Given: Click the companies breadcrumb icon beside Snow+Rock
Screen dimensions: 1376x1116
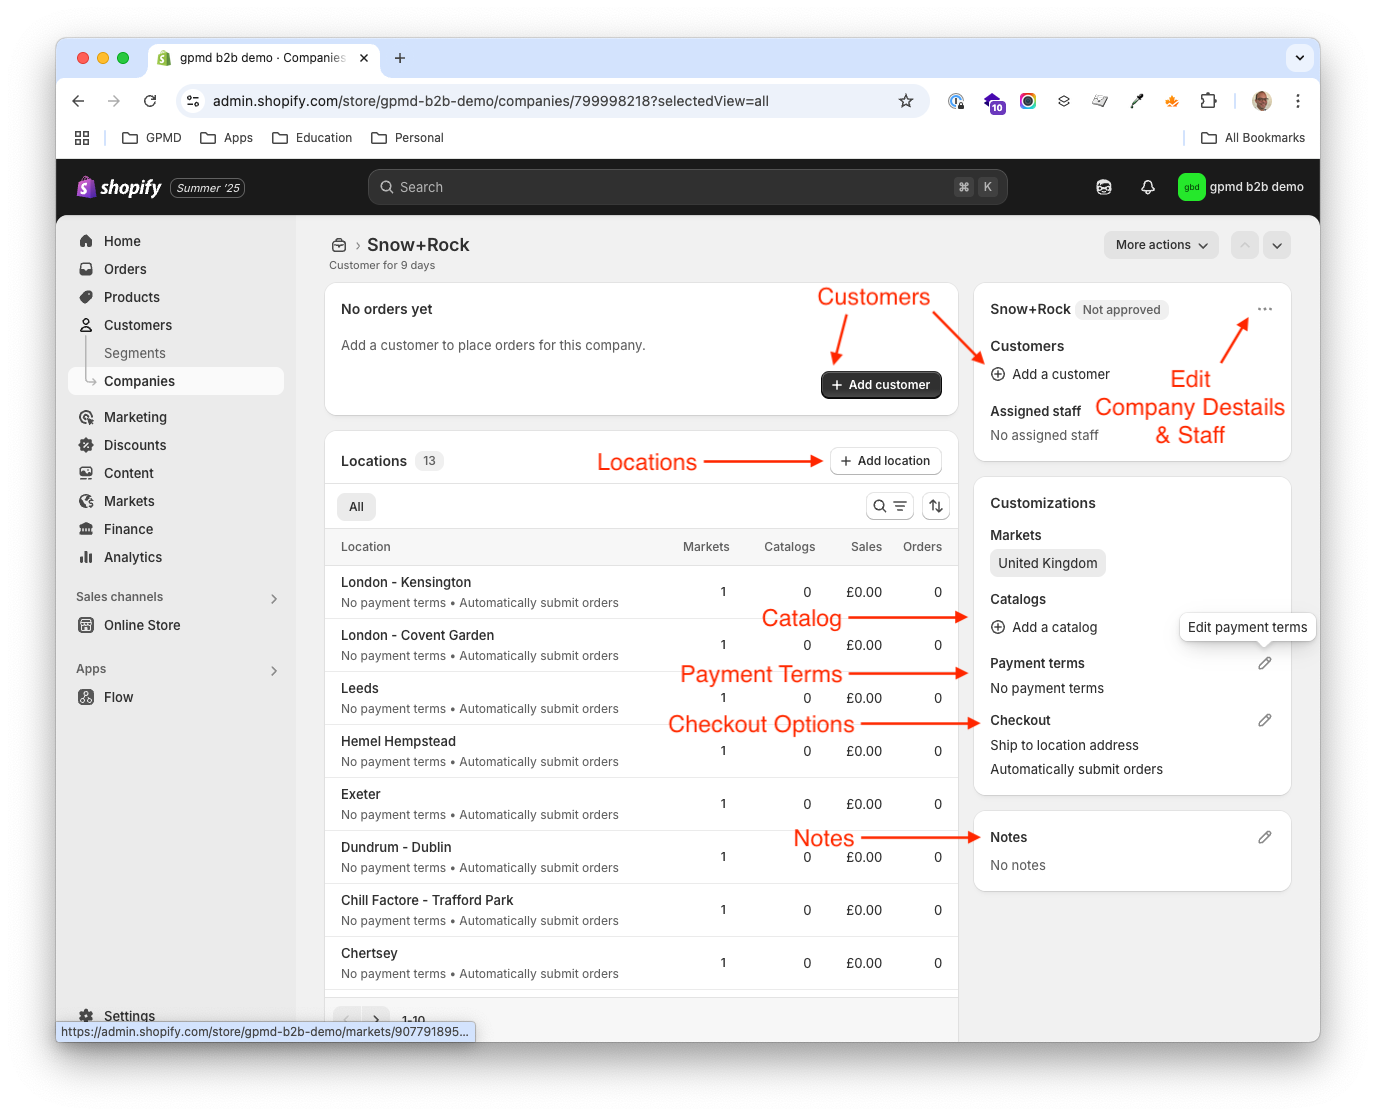Looking at the screenshot, I should click(x=339, y=245).
